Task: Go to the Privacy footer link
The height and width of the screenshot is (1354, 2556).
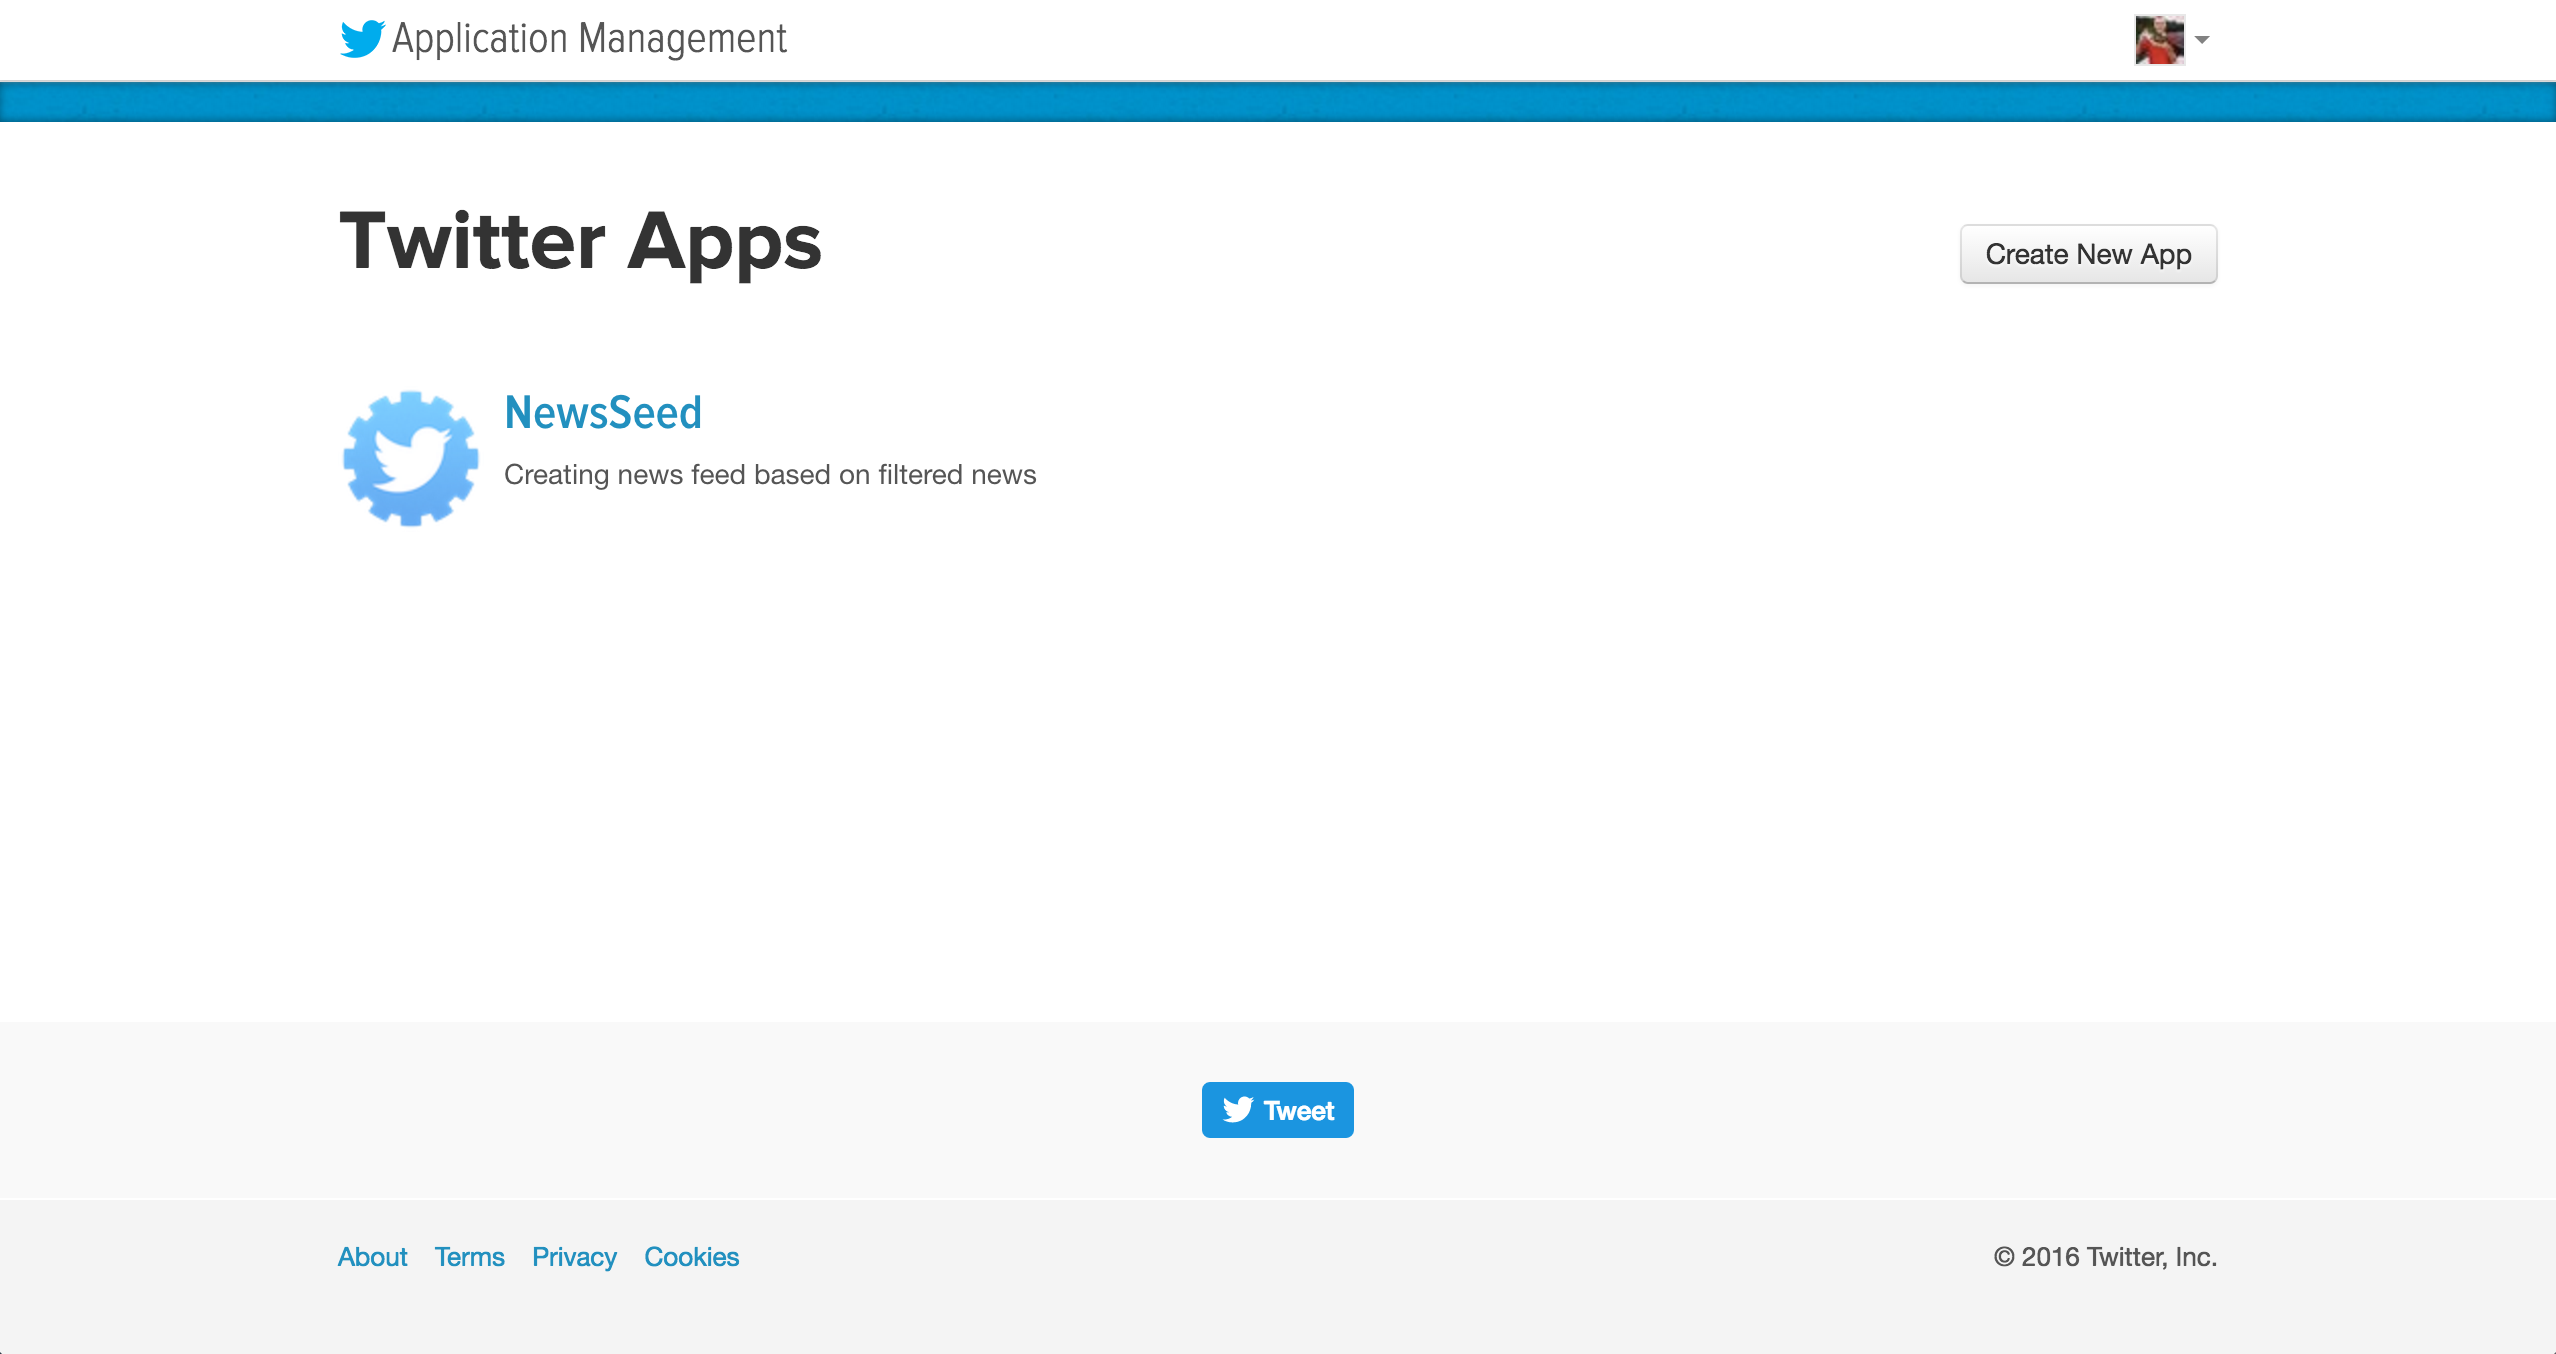Action: tap(574, 1257)
